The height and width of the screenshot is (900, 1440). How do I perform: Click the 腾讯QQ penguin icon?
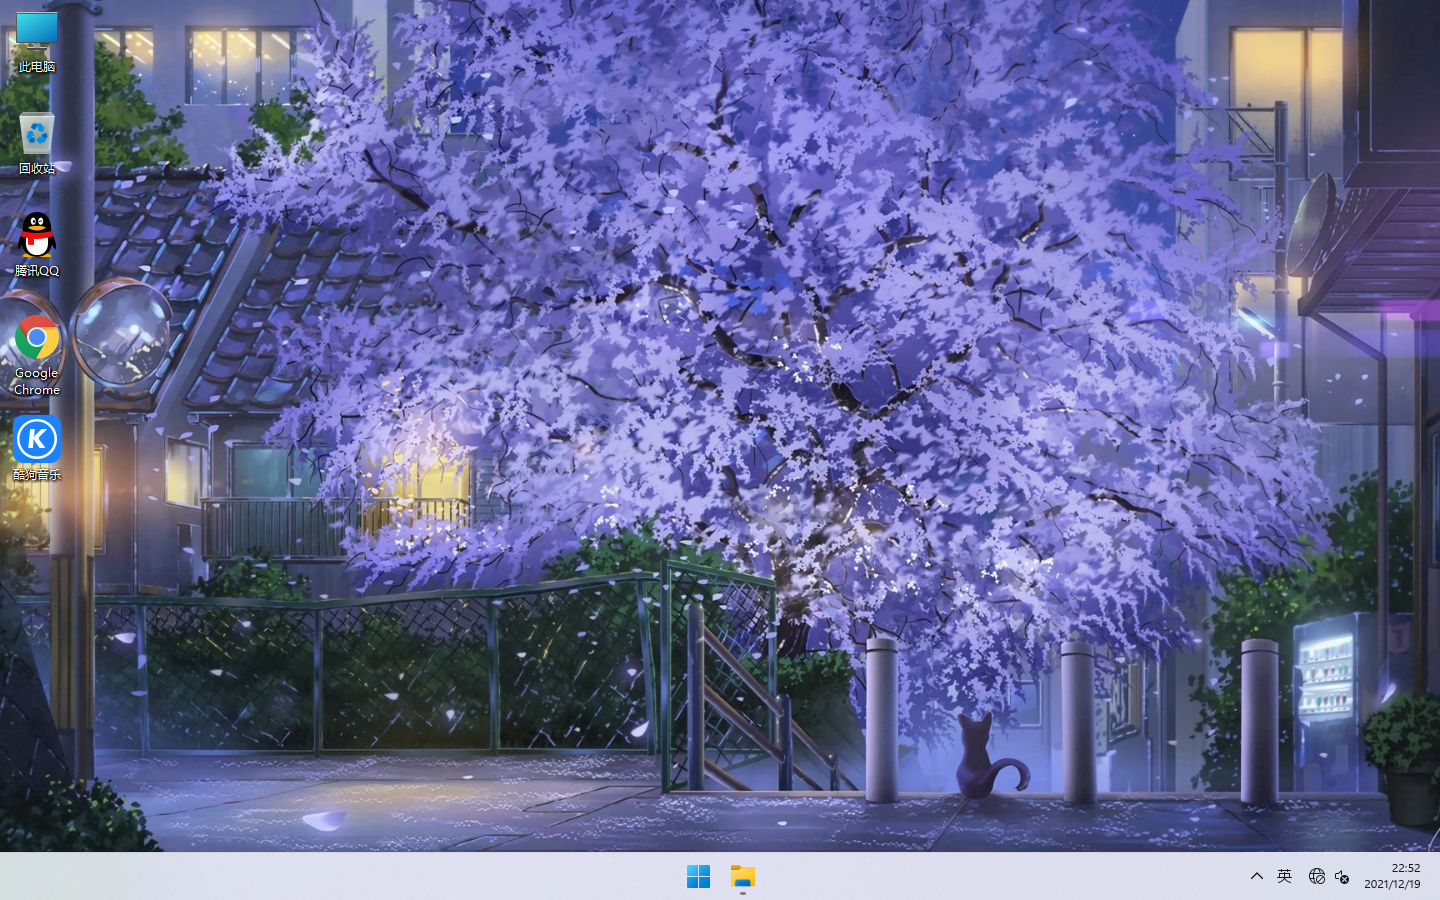click(37, 236)
